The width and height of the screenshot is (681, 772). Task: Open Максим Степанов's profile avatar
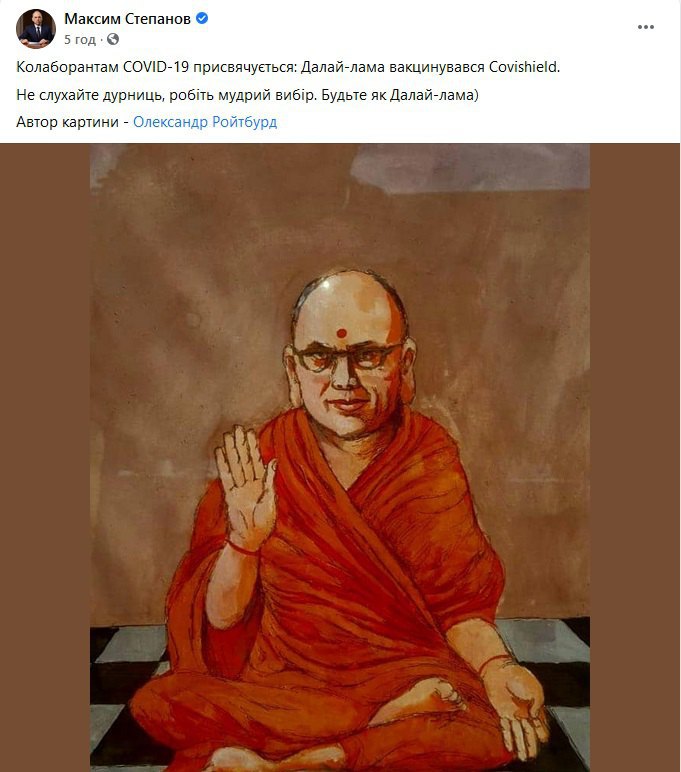pos(36,29)
